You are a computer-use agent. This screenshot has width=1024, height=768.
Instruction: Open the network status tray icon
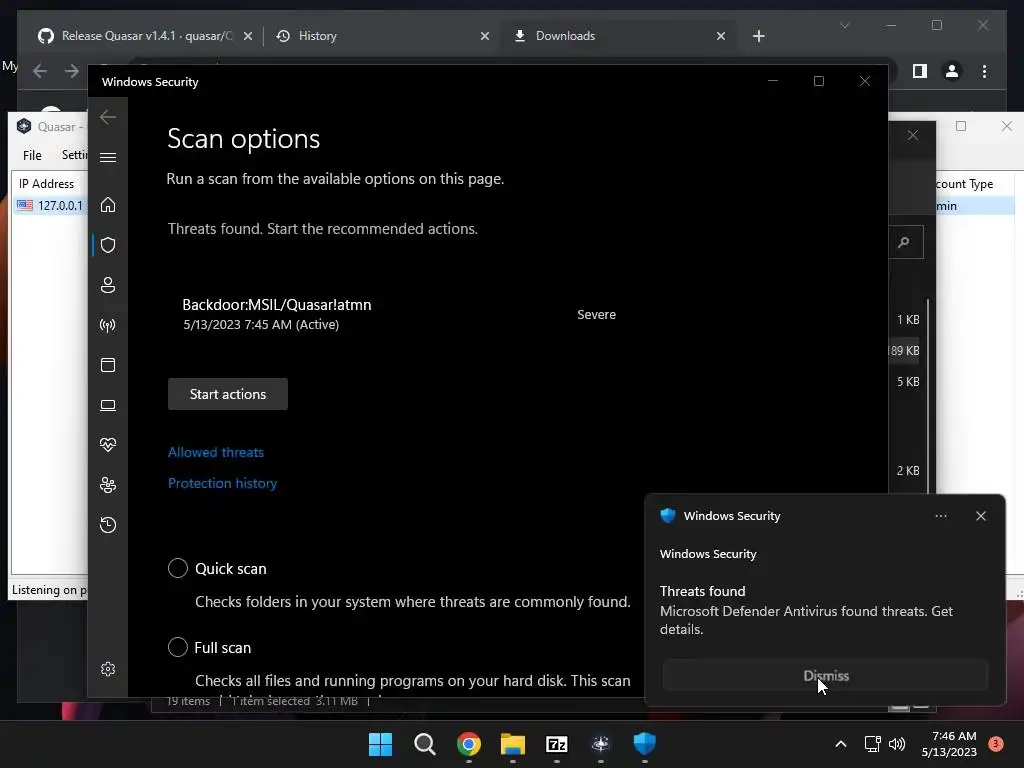click(x=872, y=744)
